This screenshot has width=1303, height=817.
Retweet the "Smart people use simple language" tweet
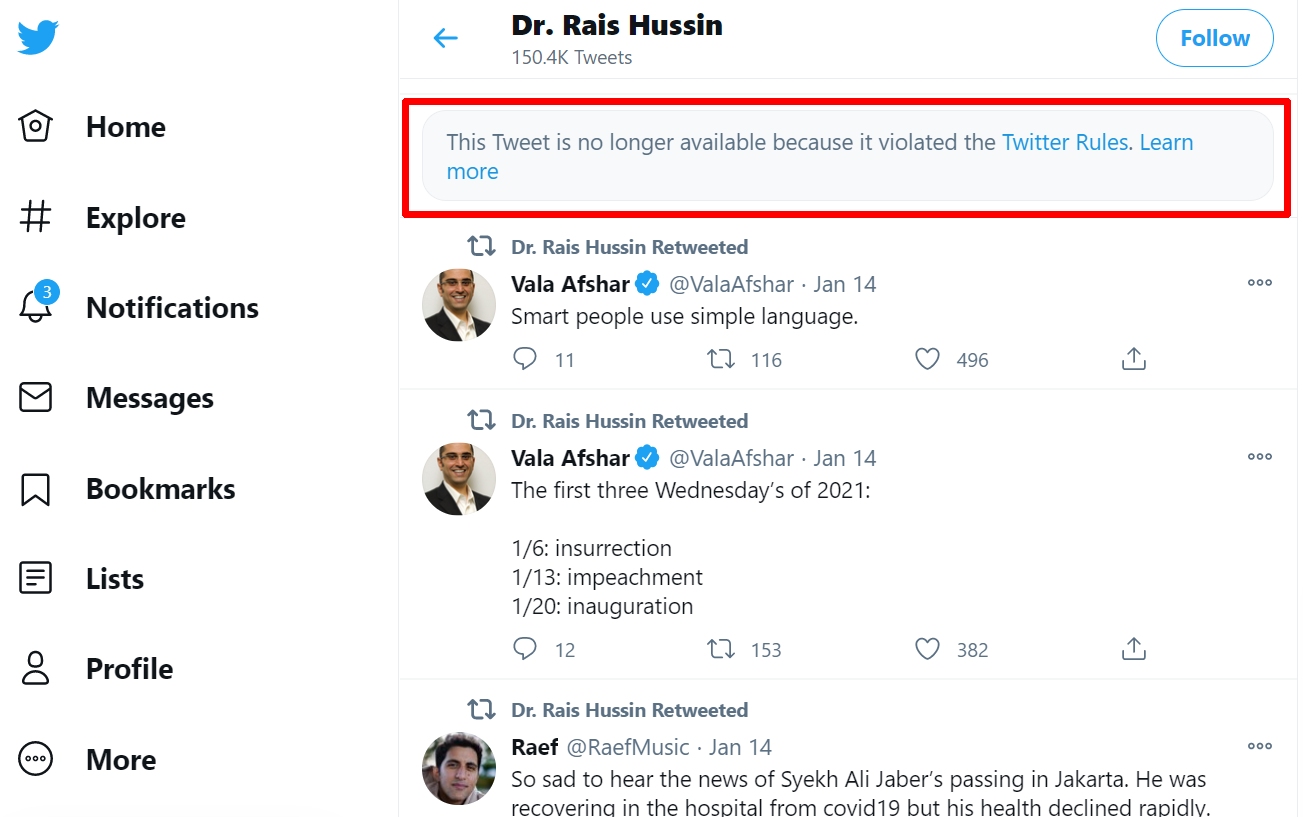click(721, 359)
